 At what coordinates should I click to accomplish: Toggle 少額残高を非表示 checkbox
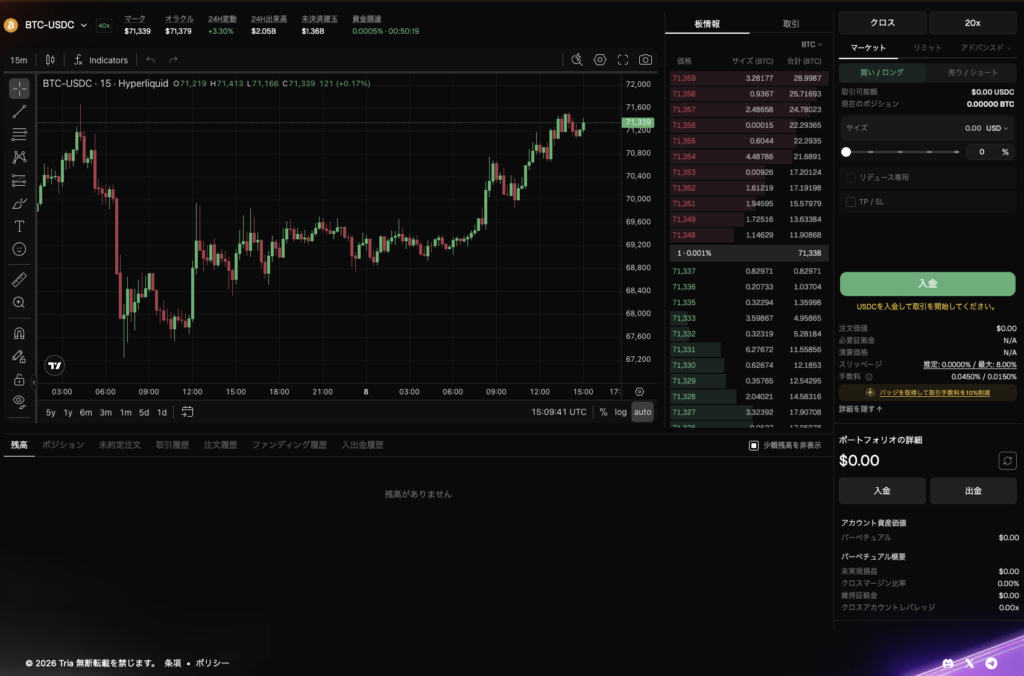pos(754,445)
